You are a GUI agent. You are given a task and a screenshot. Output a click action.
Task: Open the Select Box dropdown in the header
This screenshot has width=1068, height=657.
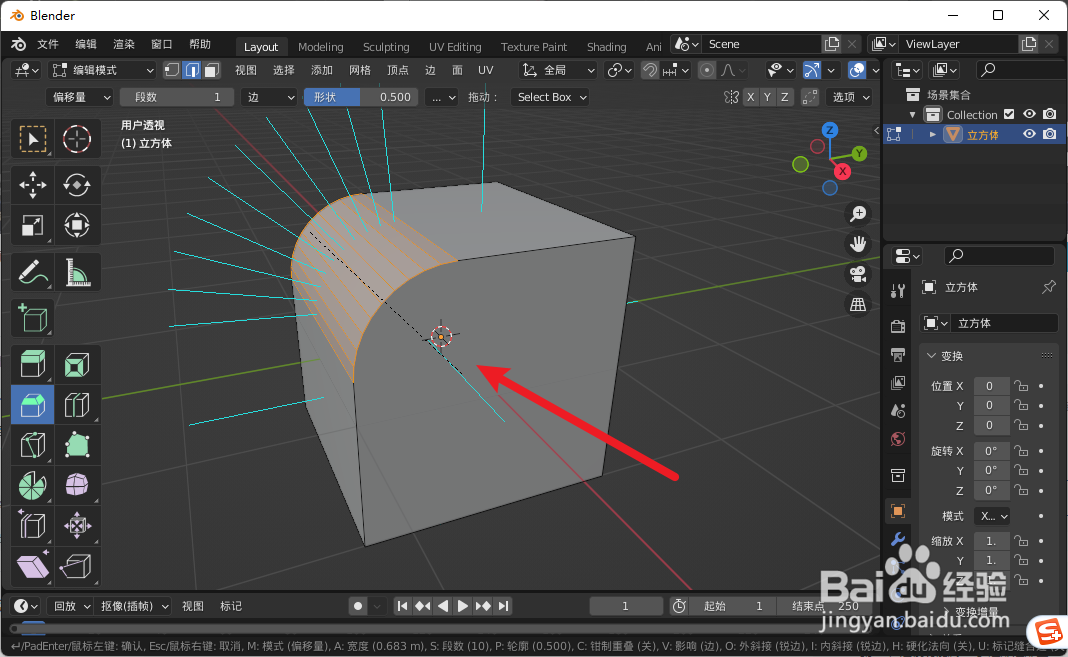[549, 97]
